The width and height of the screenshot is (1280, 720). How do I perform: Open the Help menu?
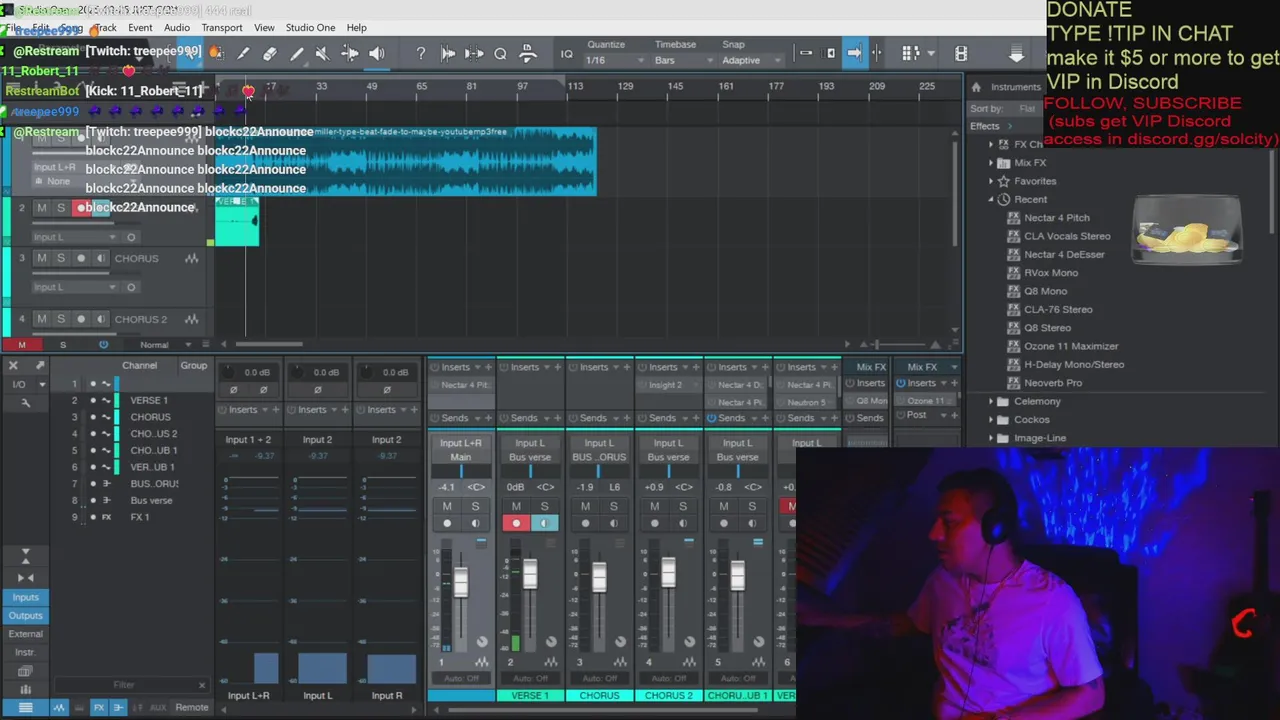click(357, 27)
